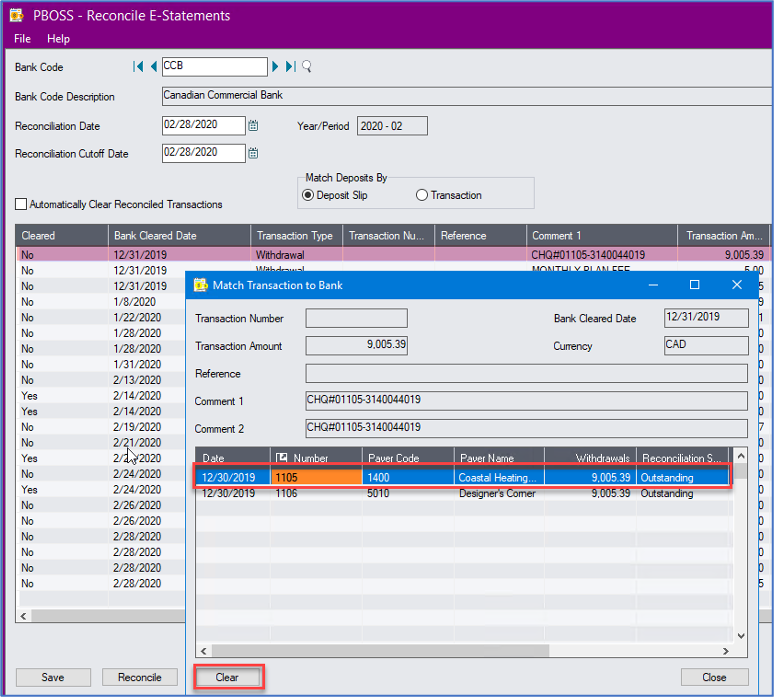Click the Reconciliation Cutoff Date field
This screenshot has width=775, height=697.
coord(204,153)
